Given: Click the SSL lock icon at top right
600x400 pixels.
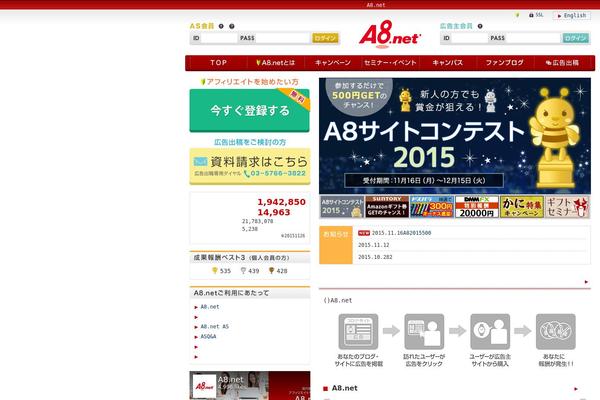Looking at the screenshot, I should (531, 15).
